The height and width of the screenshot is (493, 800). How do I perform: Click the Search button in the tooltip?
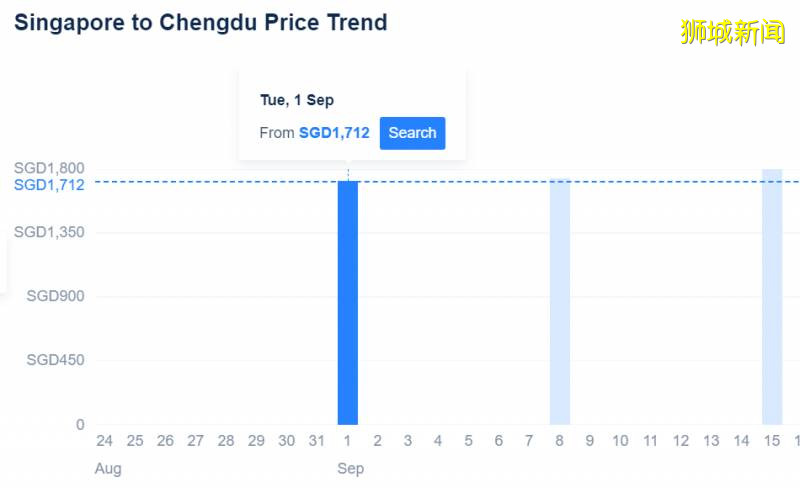pyautogui.click(x=412, y=133)
